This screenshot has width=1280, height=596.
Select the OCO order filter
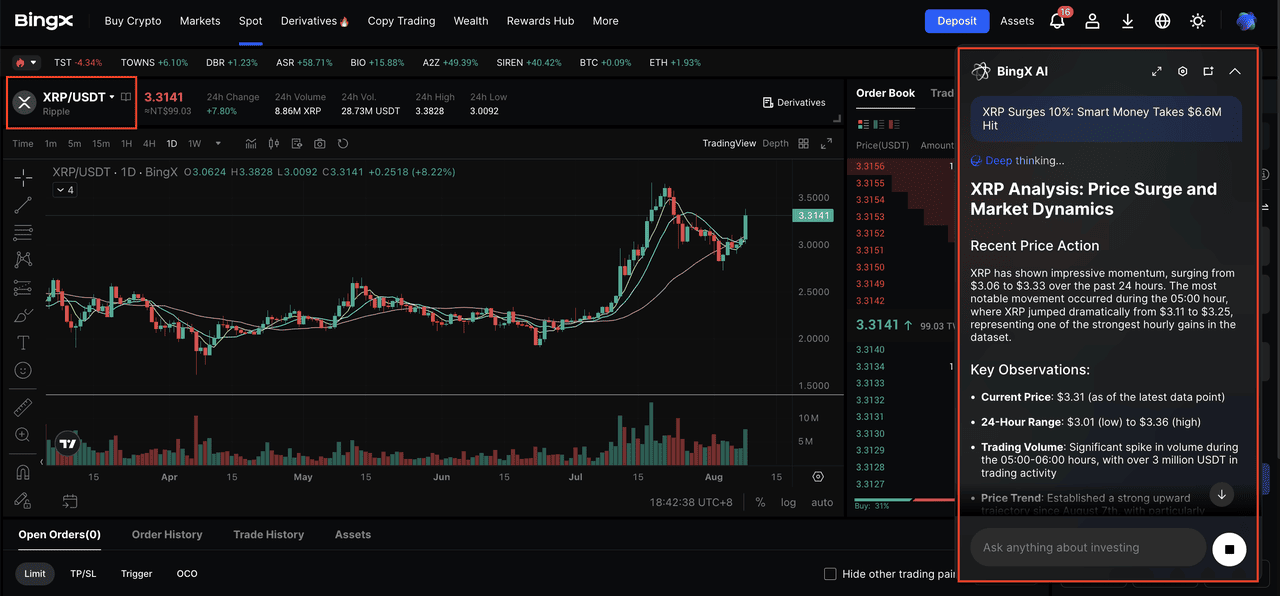pos(187,574)
